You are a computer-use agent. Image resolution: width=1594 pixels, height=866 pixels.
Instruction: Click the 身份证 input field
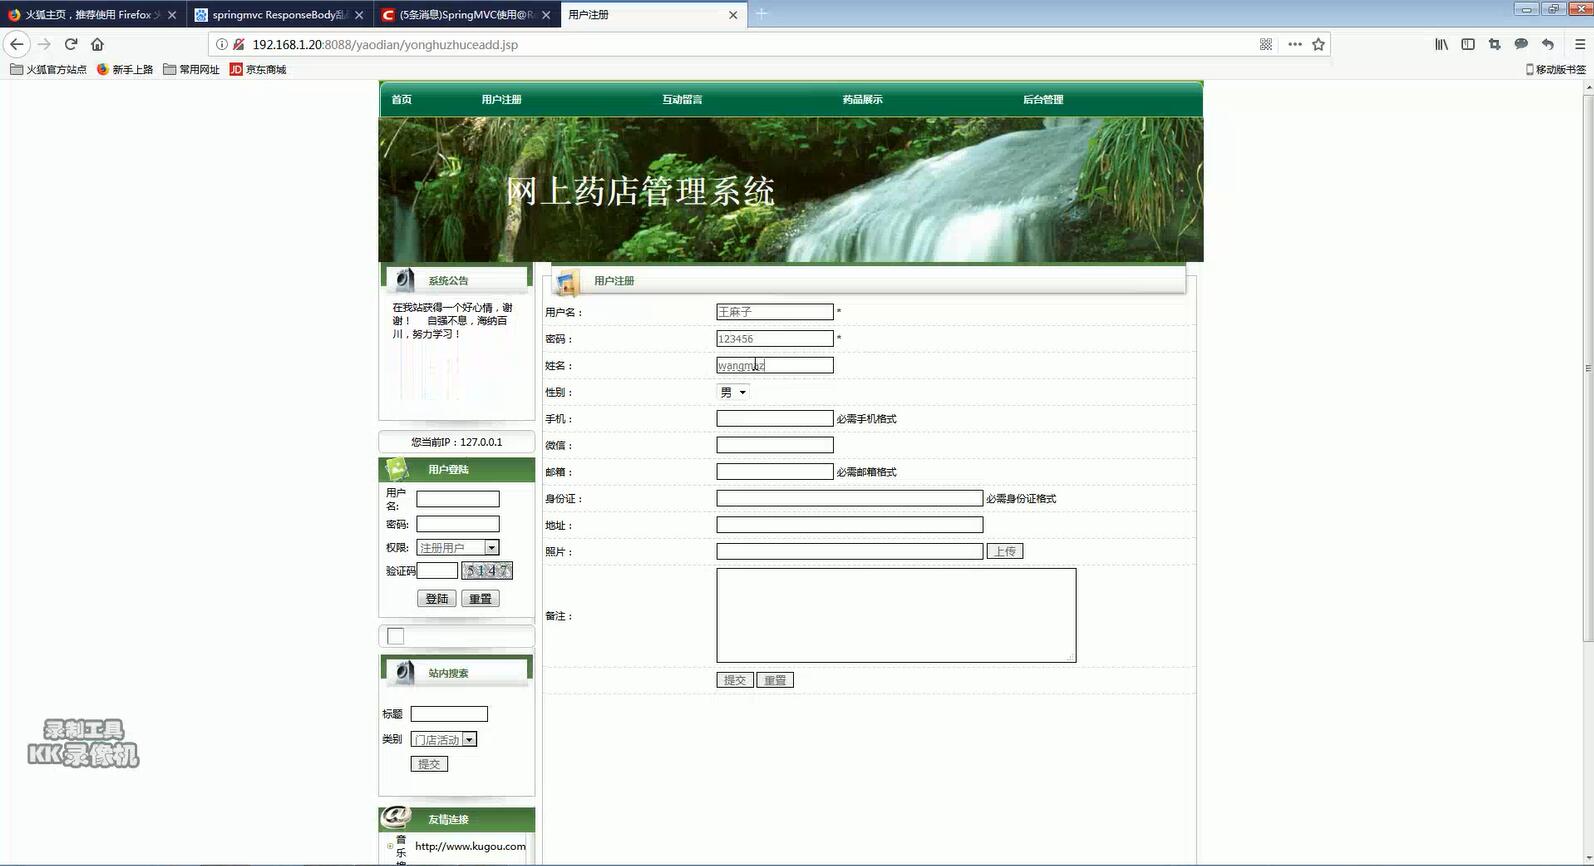850,498
